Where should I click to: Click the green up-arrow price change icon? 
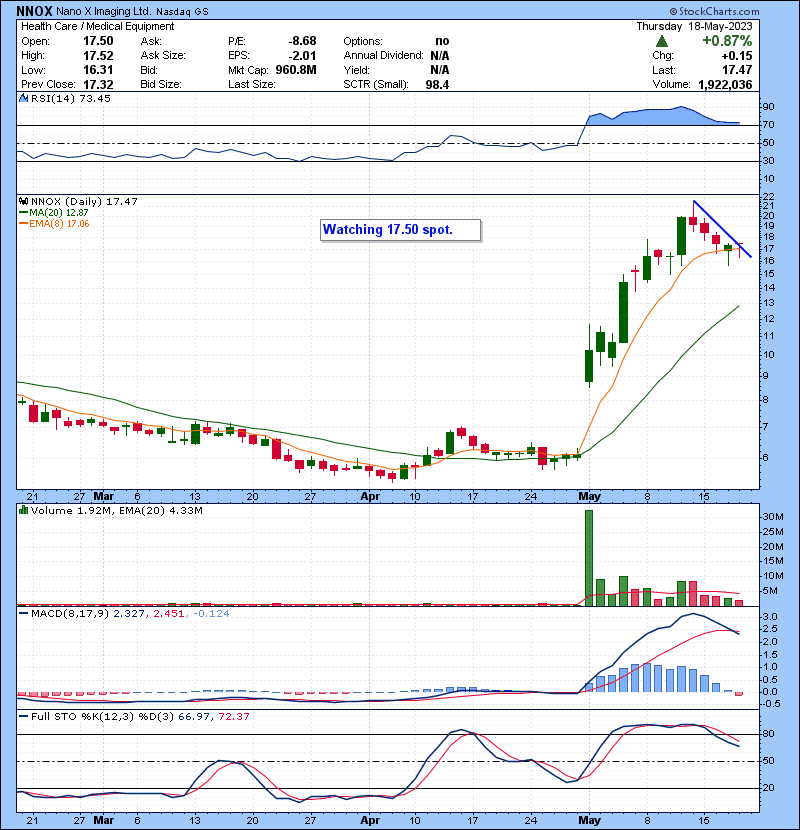(x=661, y=42)
